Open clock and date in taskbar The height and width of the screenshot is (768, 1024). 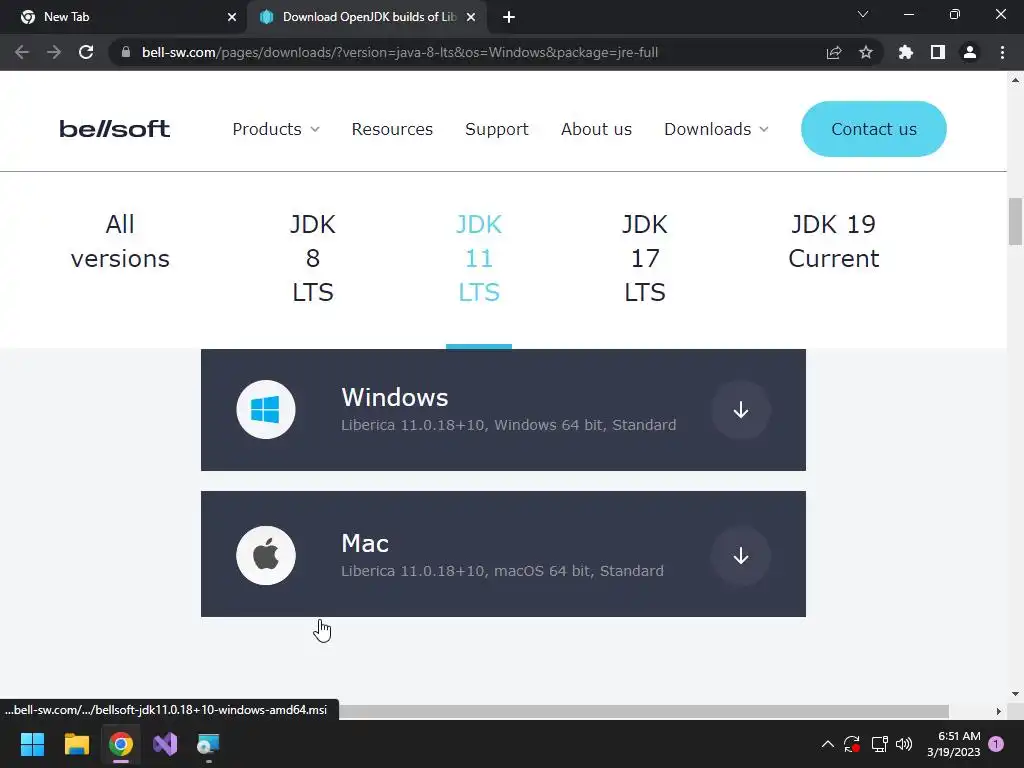click(953, 744)
